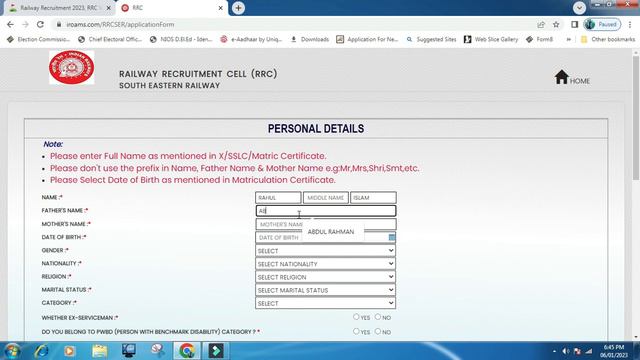640x360 pixels.
Task: Select YES for Whether Ex-Serviceman
Action: pos(356,317)
